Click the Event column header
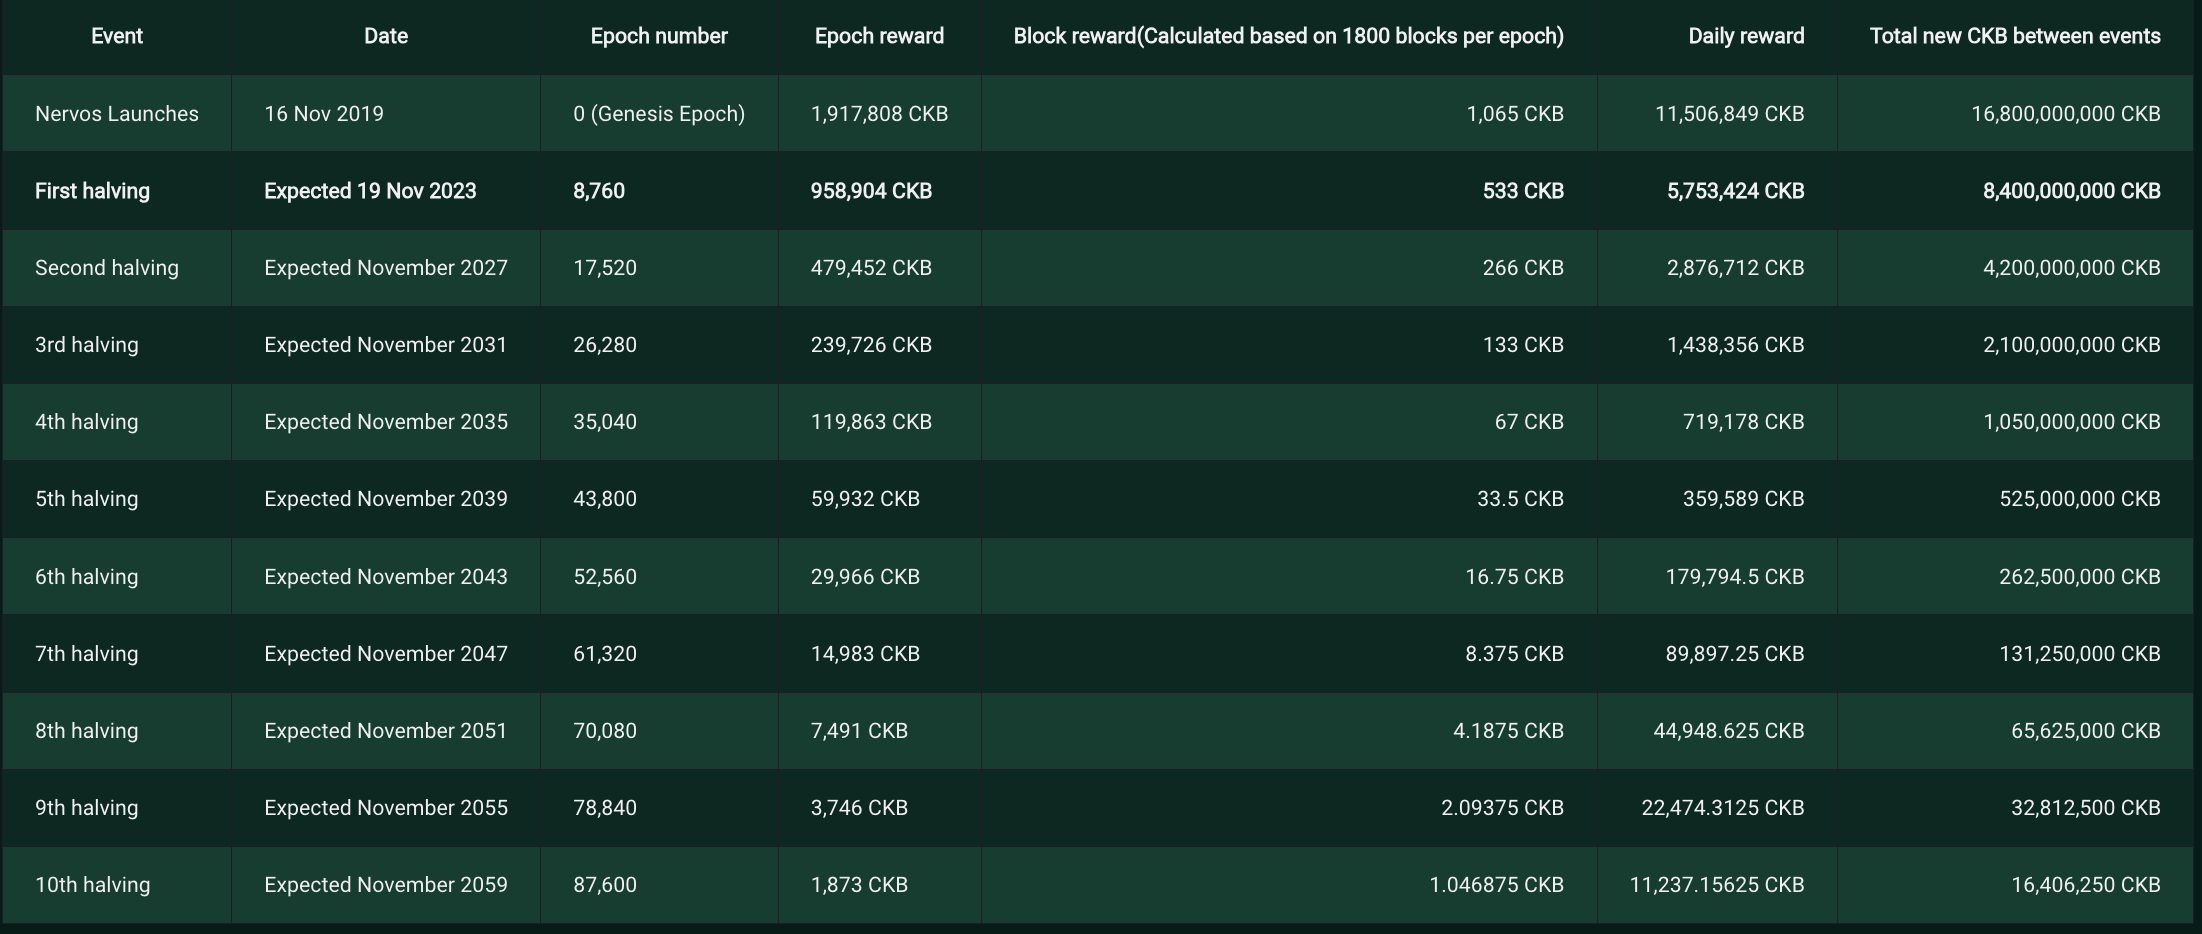 pos(116,37)
